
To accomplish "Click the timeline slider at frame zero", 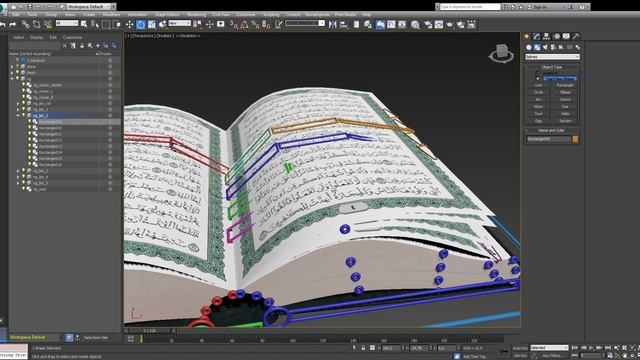I will pyautogui.click(x=141, y=339).
